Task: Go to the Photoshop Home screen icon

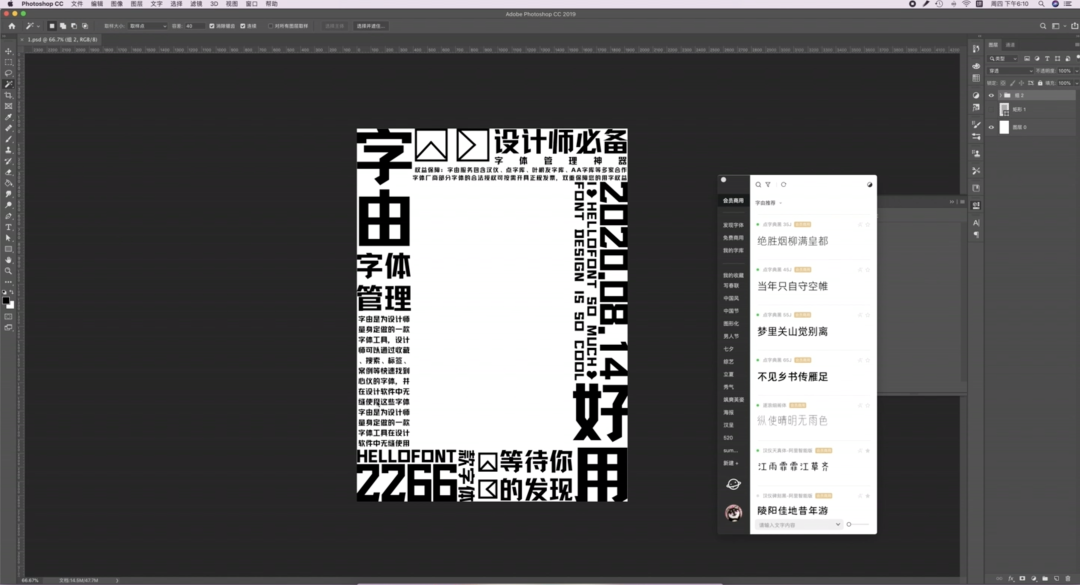Action: tap(12, 26)
